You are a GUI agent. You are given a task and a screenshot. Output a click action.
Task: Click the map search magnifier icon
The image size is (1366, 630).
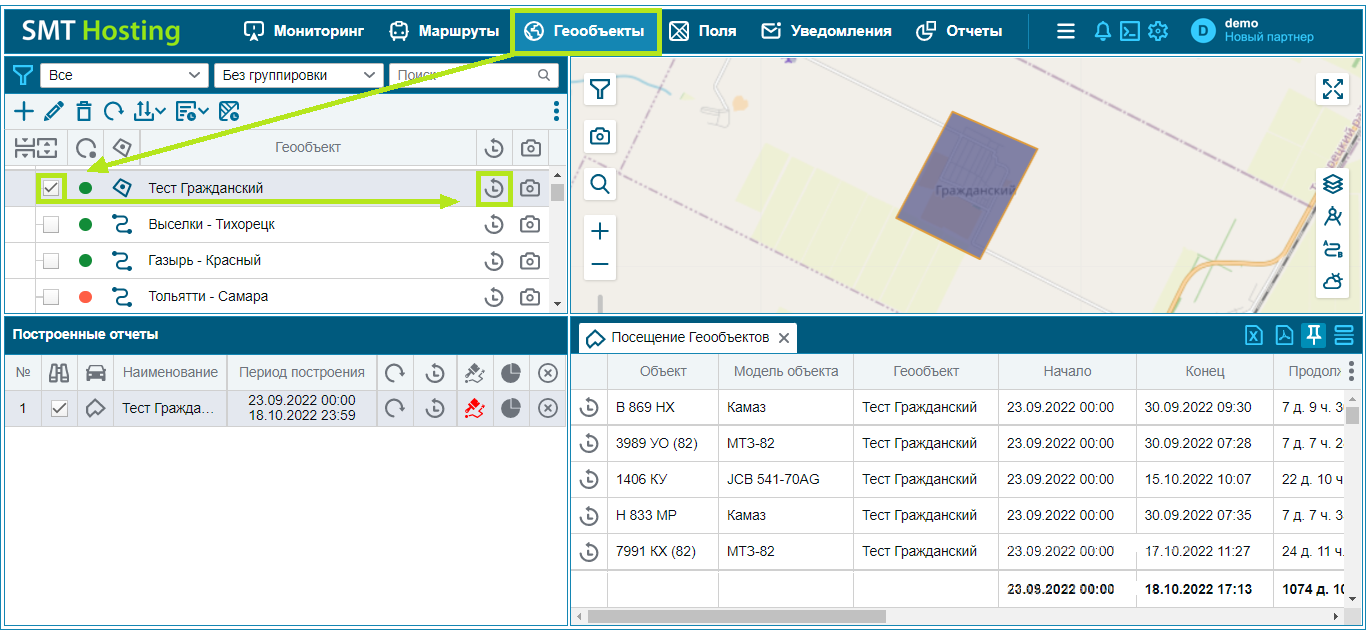tap(600, 184)
